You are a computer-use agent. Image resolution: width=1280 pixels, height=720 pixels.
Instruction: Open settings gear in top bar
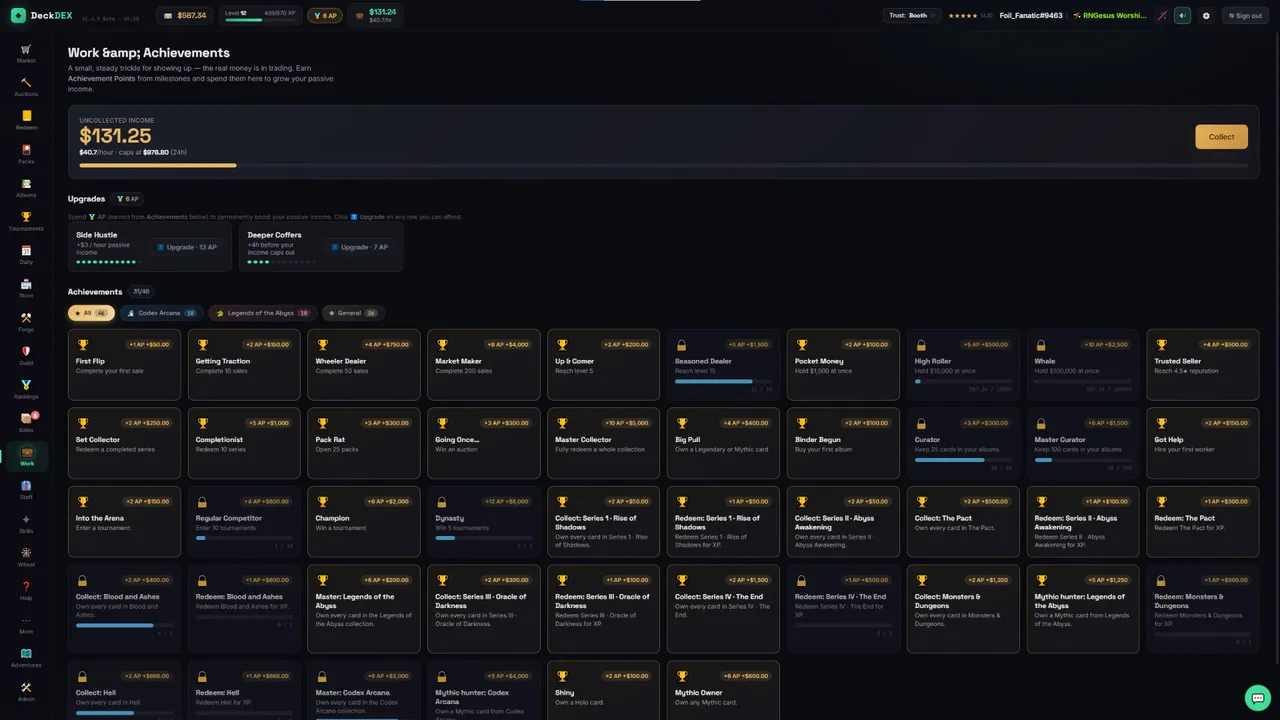pos(1206,15)
